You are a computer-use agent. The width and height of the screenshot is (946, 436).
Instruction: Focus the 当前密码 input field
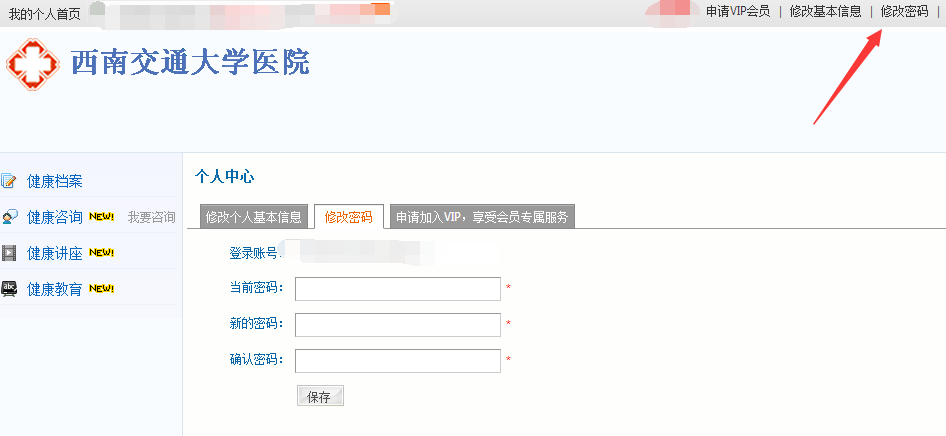coord(397,289)
